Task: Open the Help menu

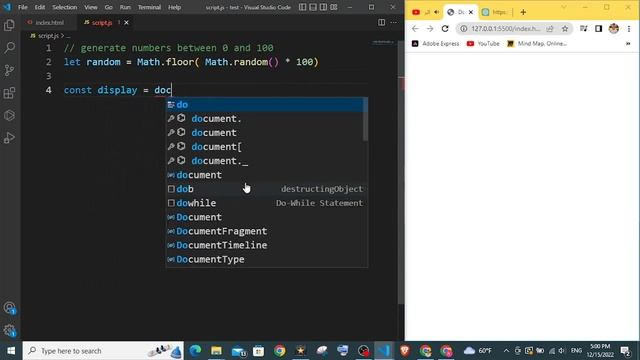Action: pos(174,7)
